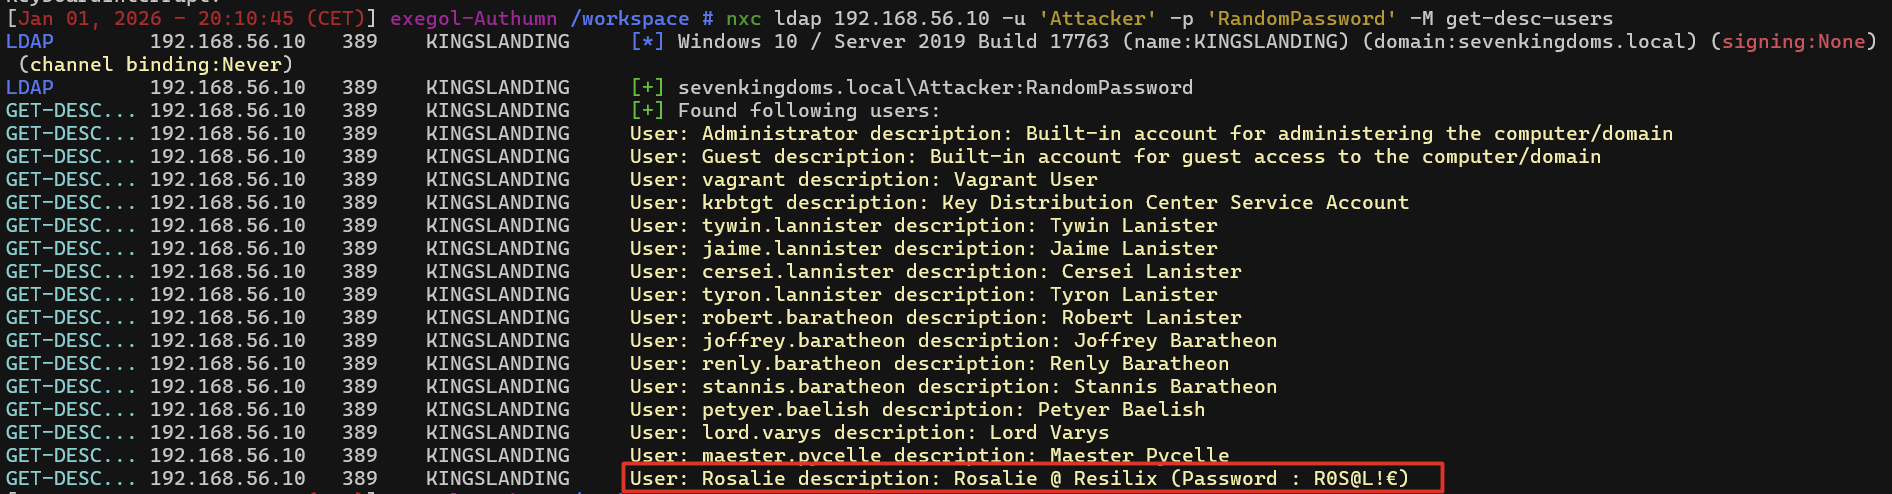Click the highlighted Rosalie password description line
Viewport: 1892px width, 494px height.
[1032, 478]
